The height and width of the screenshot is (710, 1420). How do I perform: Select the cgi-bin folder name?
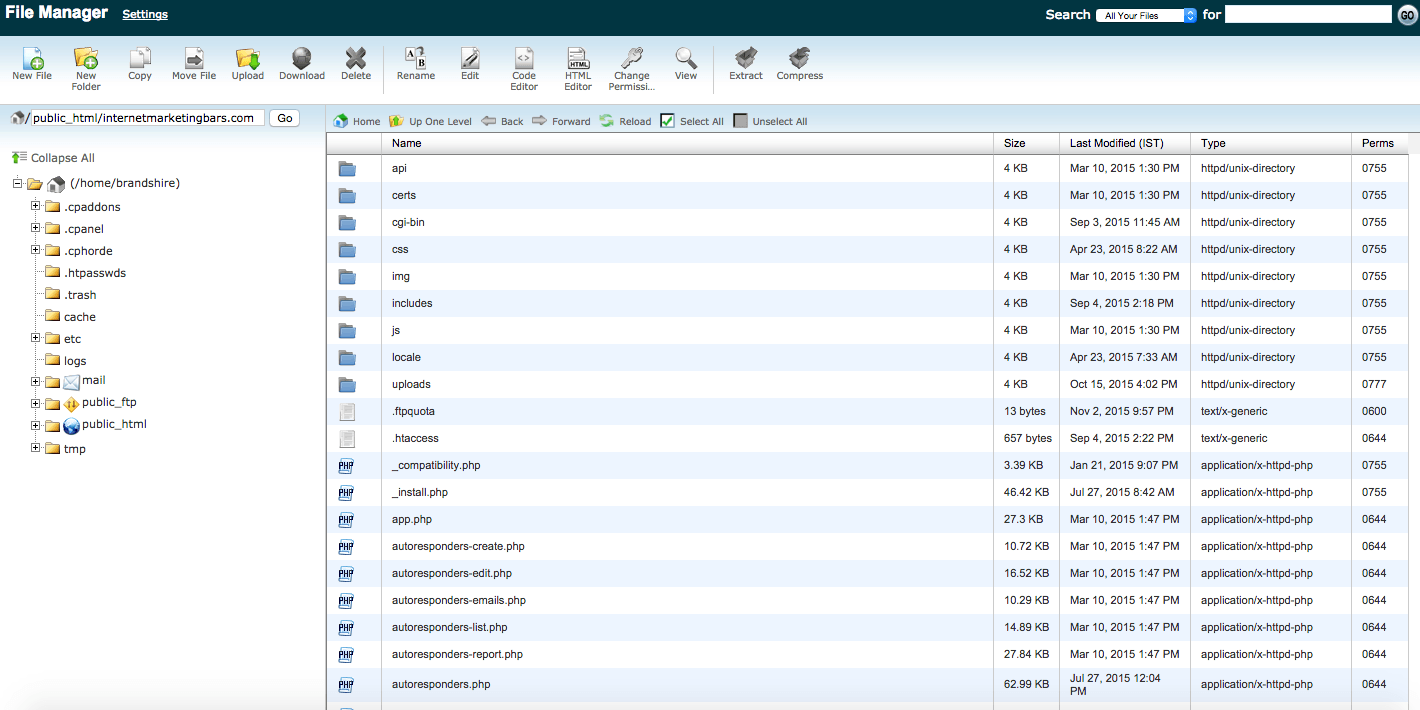point(408,222)
